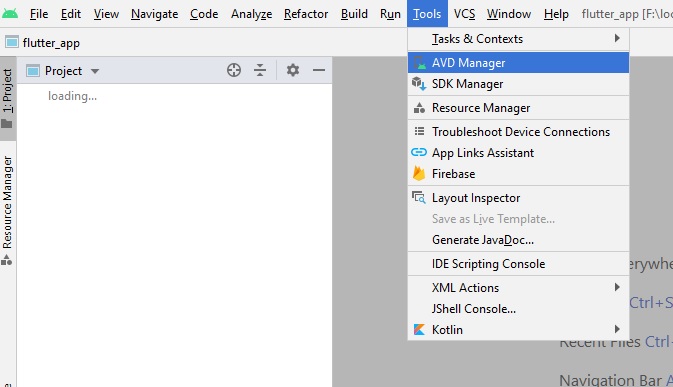Viewport: 673px width, 387px height.
Task: Open the Project view type dropdown
Action: click(x=95, y=71)
